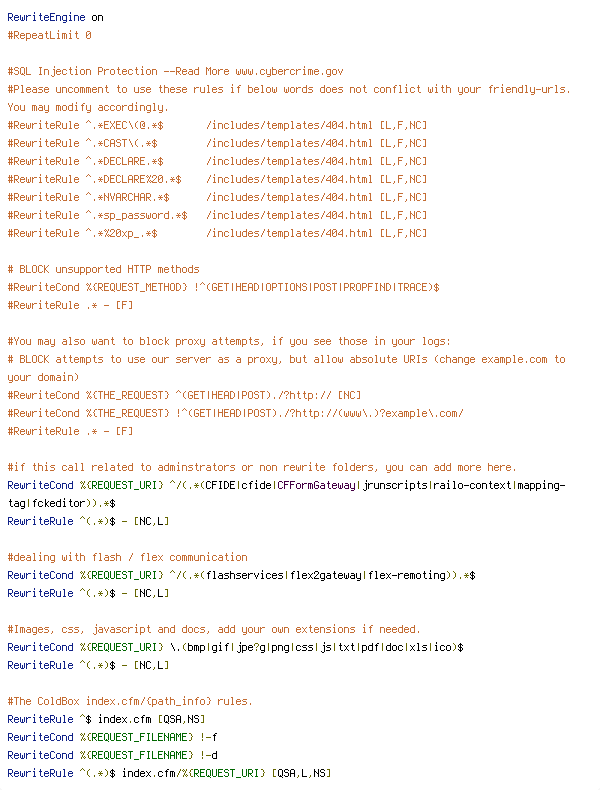Viewport: 600px width, 790px height.
Task: Click the example\.com proxy RewriteCond line
Action: 235,414
